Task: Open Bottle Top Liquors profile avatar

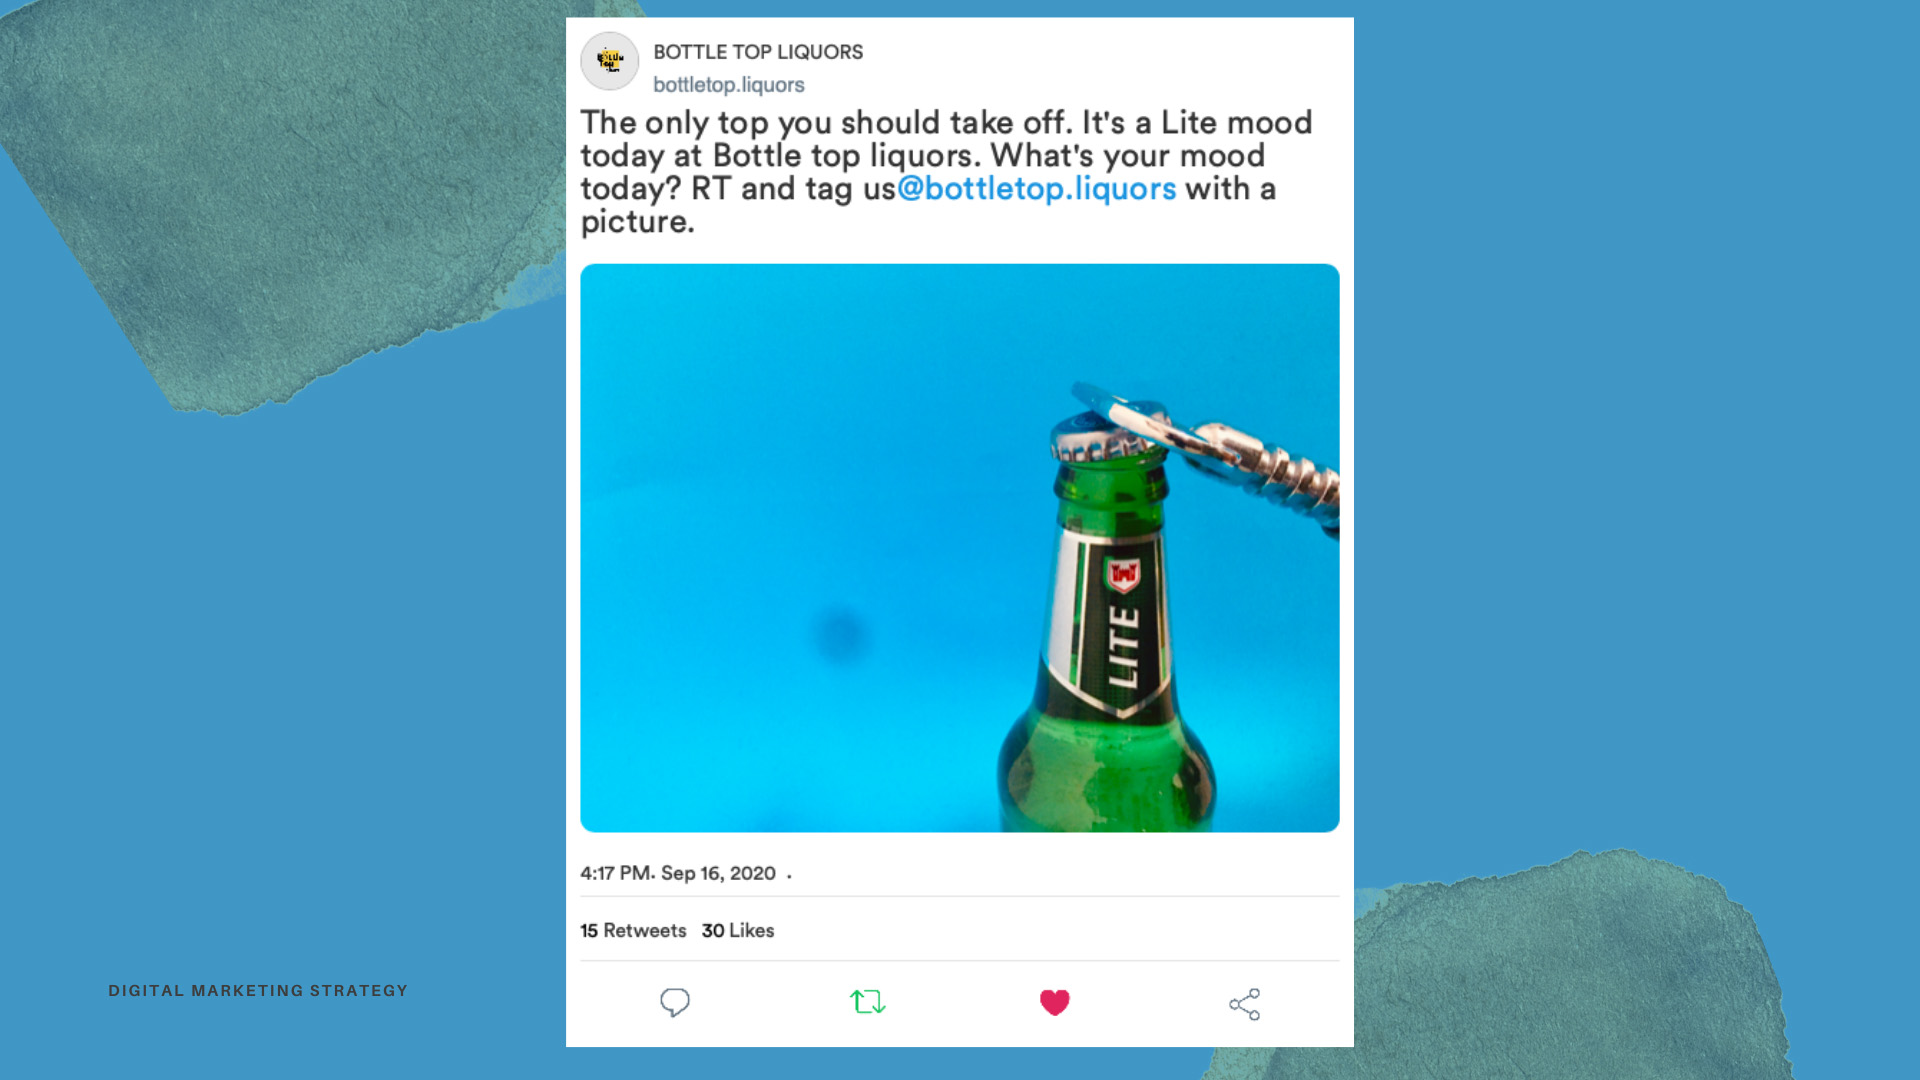Action: [x=609, y=61]
